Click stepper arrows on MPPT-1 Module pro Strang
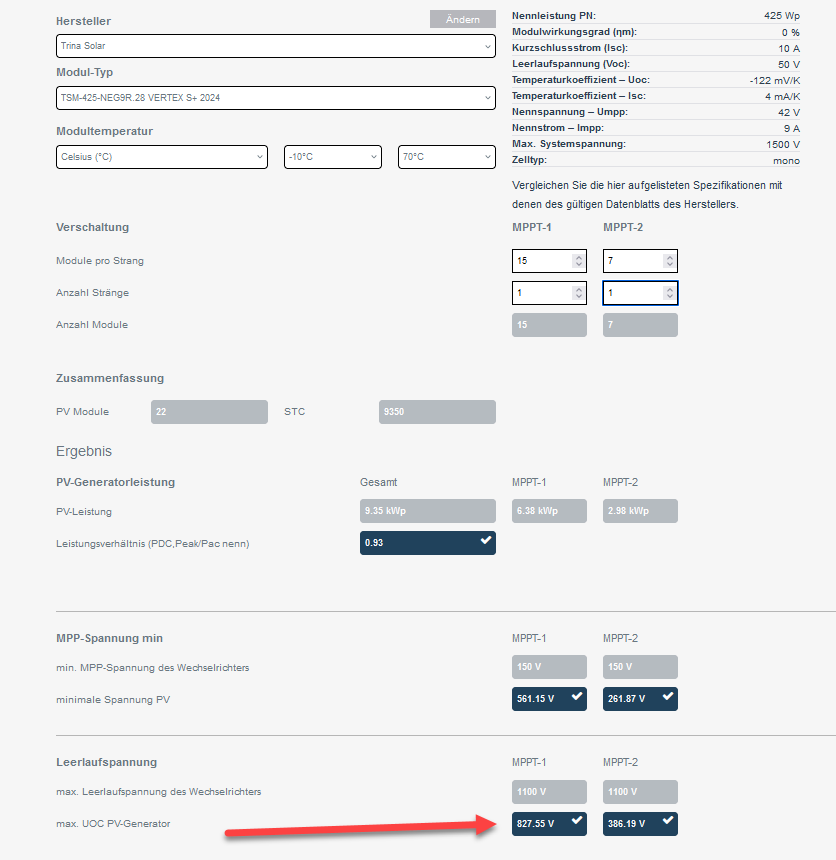This screenshot has height=860, width=836. pyautogui.click(x=578, y=261)
